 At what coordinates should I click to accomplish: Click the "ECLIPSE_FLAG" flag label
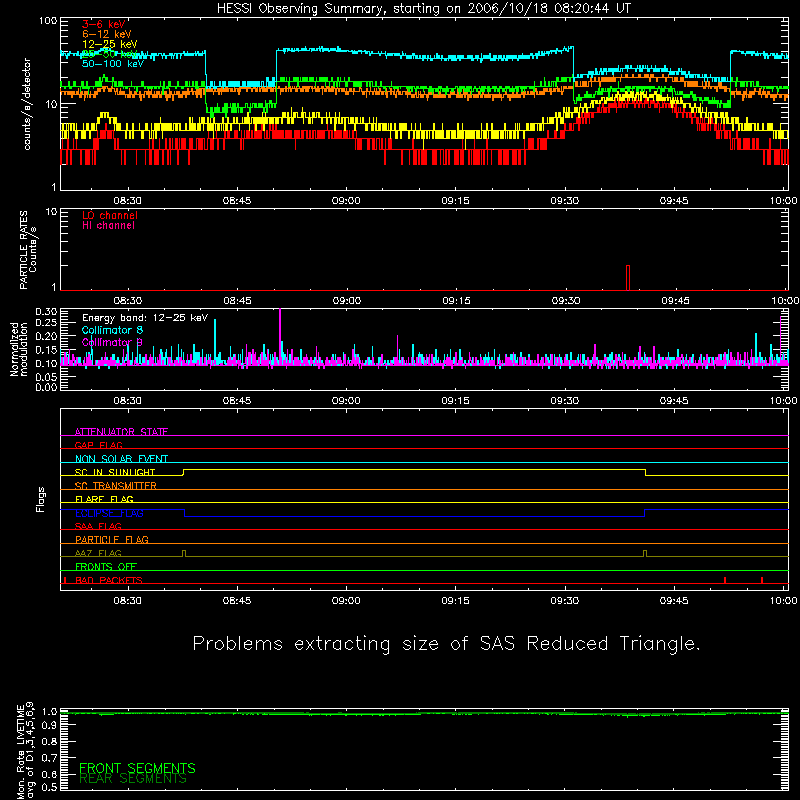point(109,513)
